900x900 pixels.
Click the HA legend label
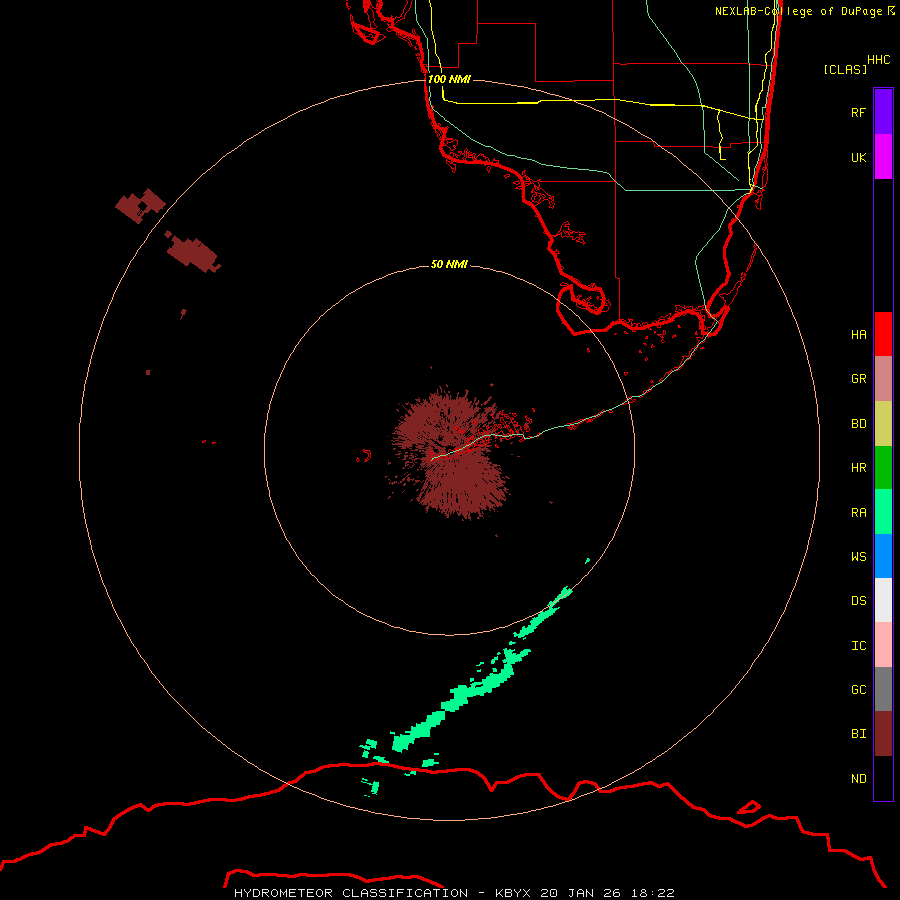(858, 334)
